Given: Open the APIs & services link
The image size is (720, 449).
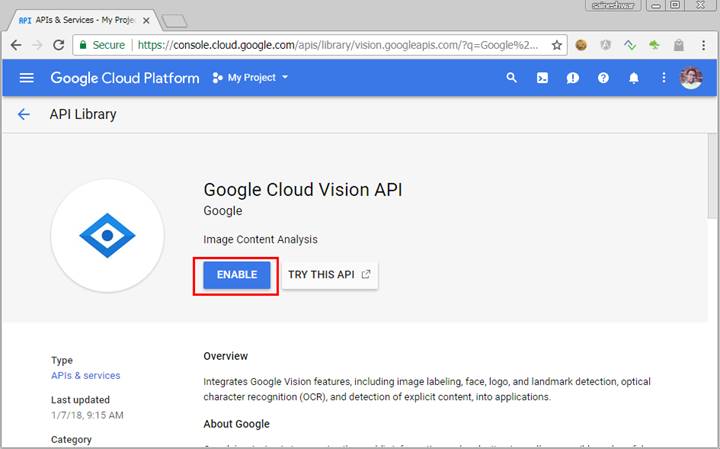Looking at the screenshot, I should (x=85, y=376).
